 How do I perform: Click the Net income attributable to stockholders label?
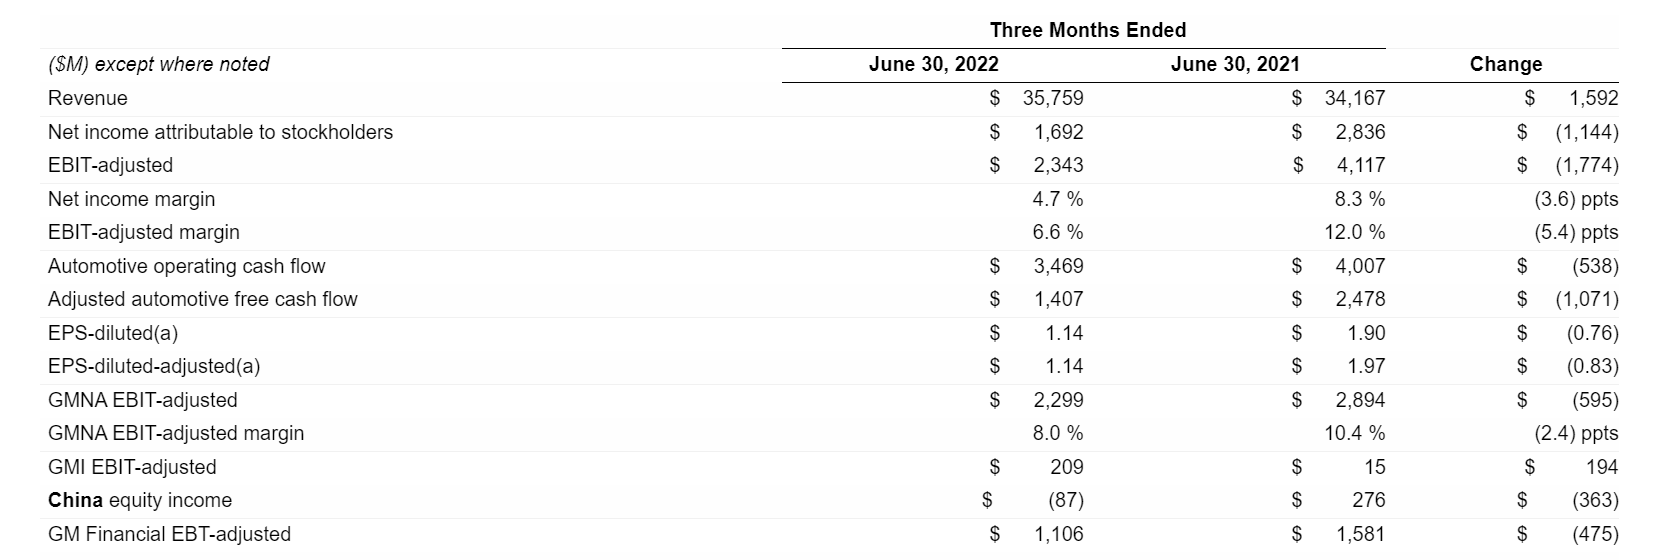[220, 132]
